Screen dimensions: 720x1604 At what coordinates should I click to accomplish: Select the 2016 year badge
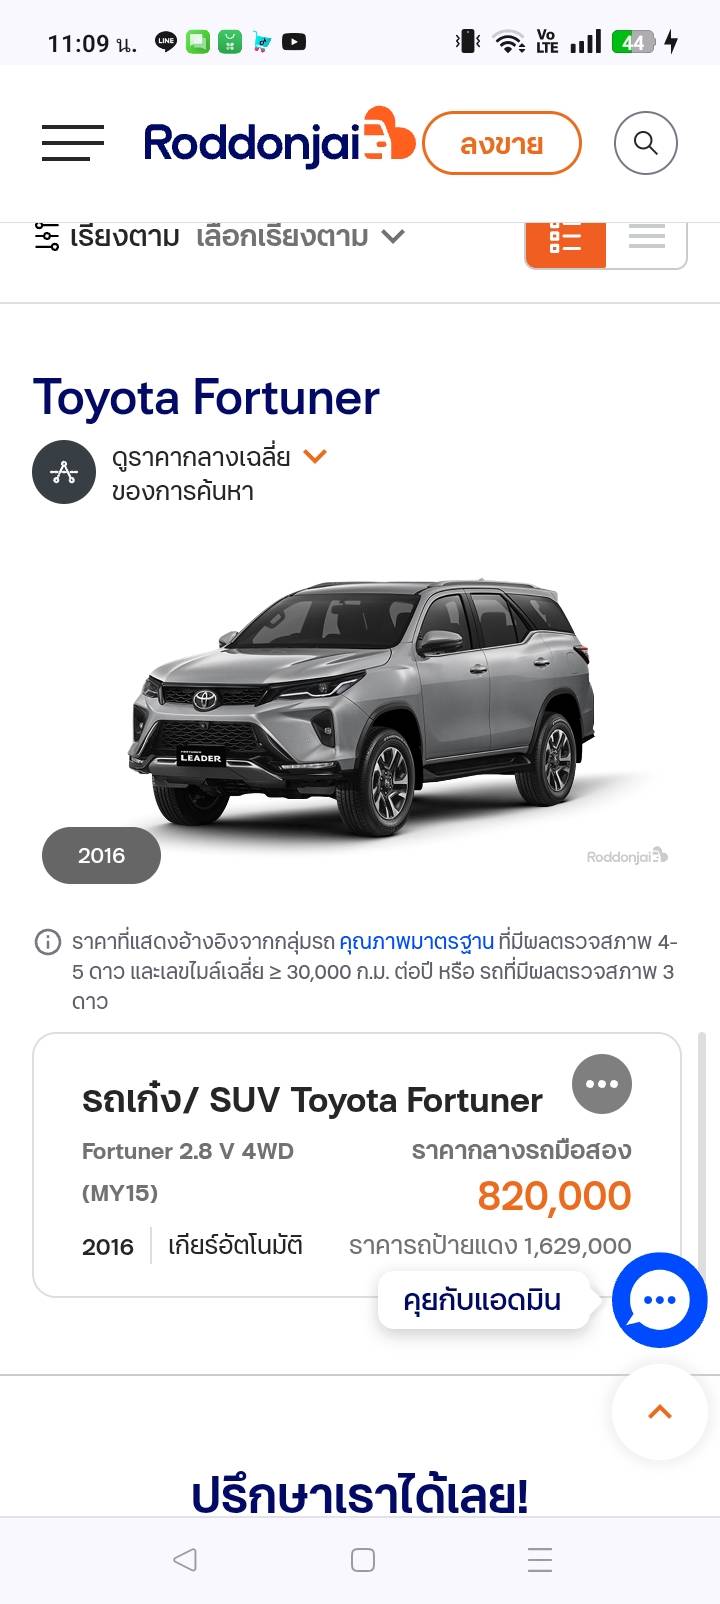click(101, 856)
